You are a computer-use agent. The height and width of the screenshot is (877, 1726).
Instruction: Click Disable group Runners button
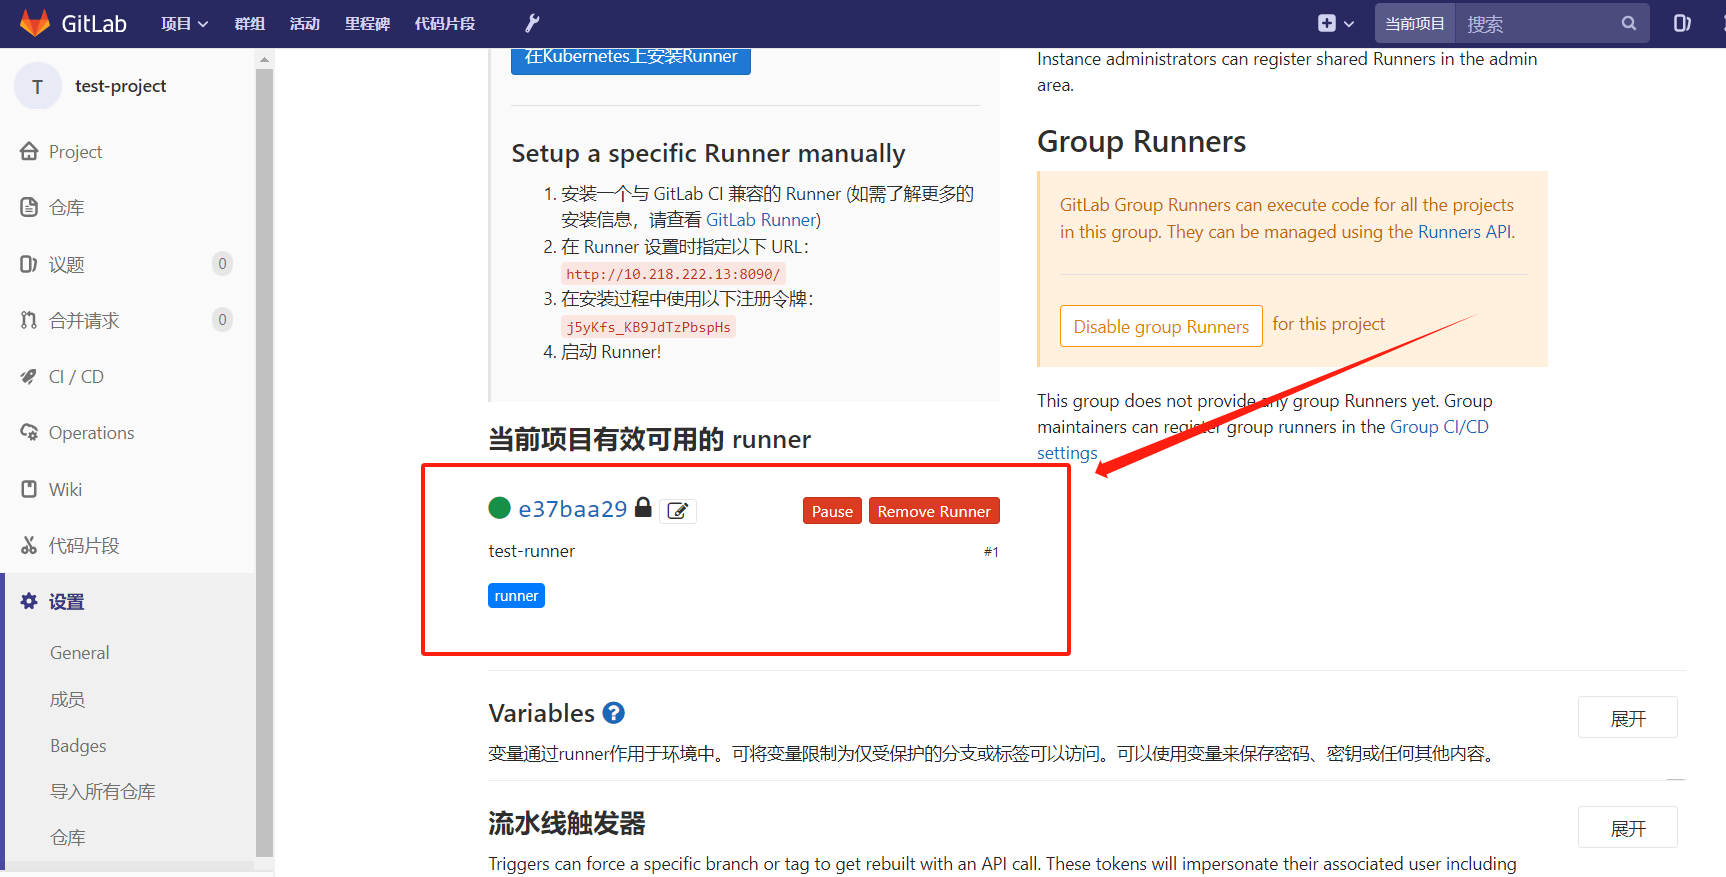tap(1161, 326)
